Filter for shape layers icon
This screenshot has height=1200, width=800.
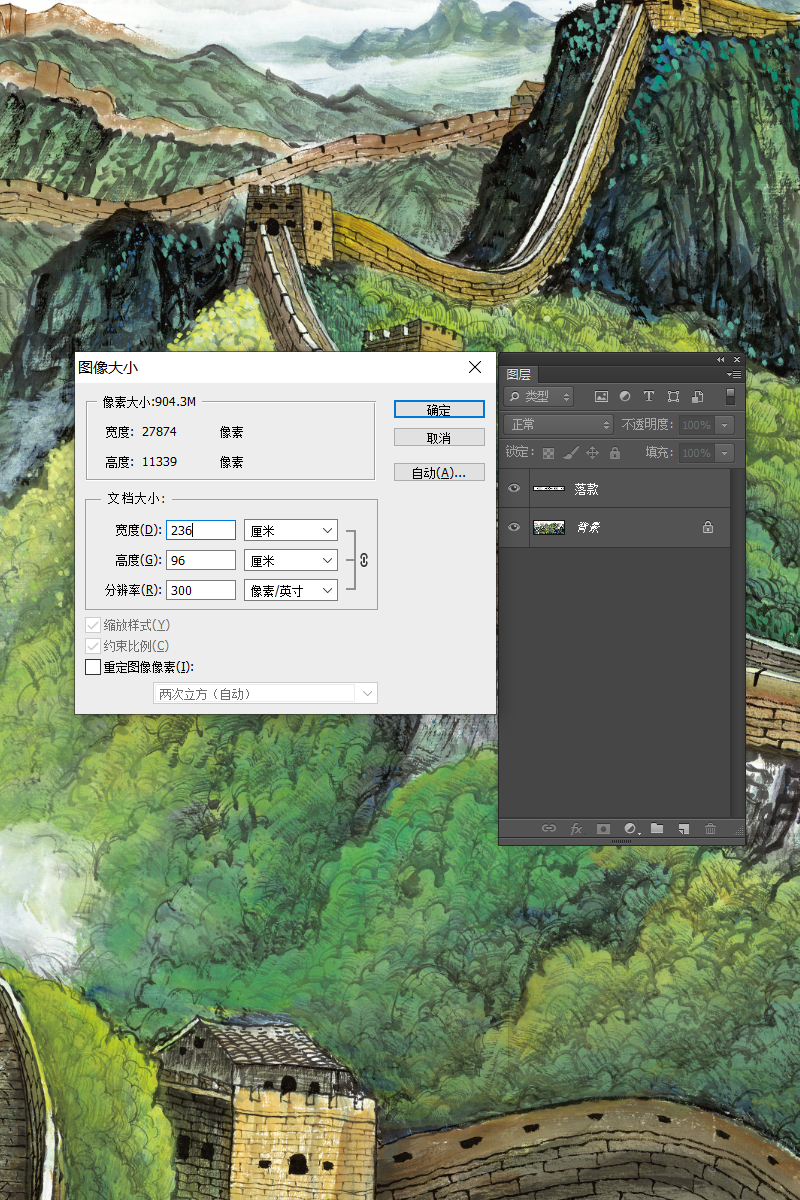coord(673,397)
